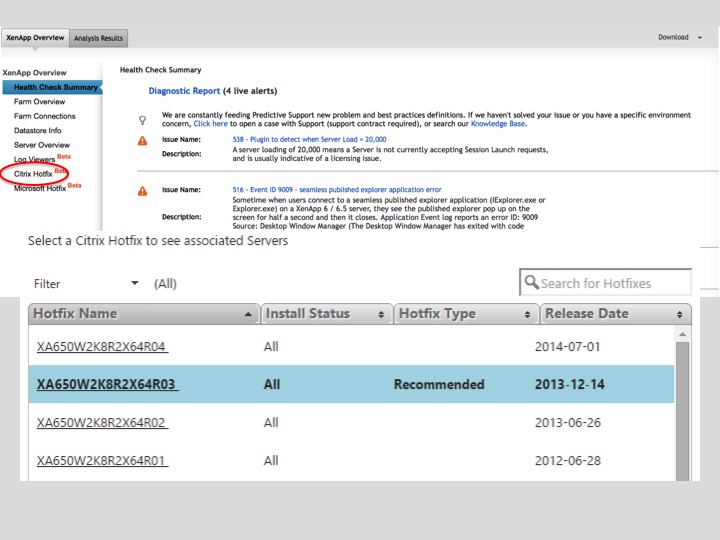The image size is (720, 540).
Task: Expand the Filter dropdown
Action: click(x=86, y=284)
